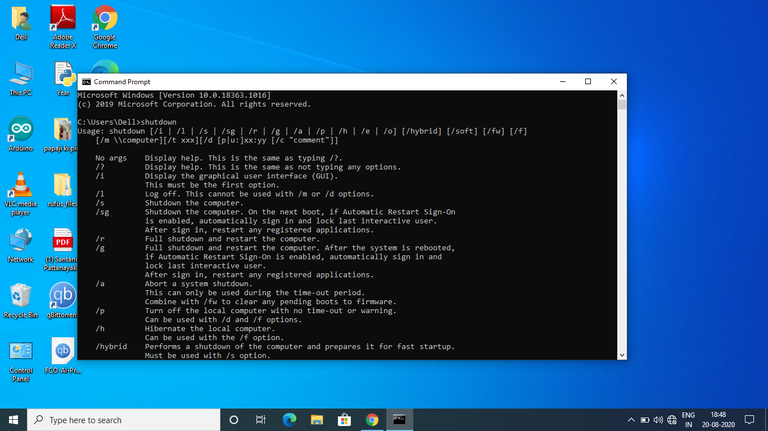Open the volume control tray icon

pos(658,420)
